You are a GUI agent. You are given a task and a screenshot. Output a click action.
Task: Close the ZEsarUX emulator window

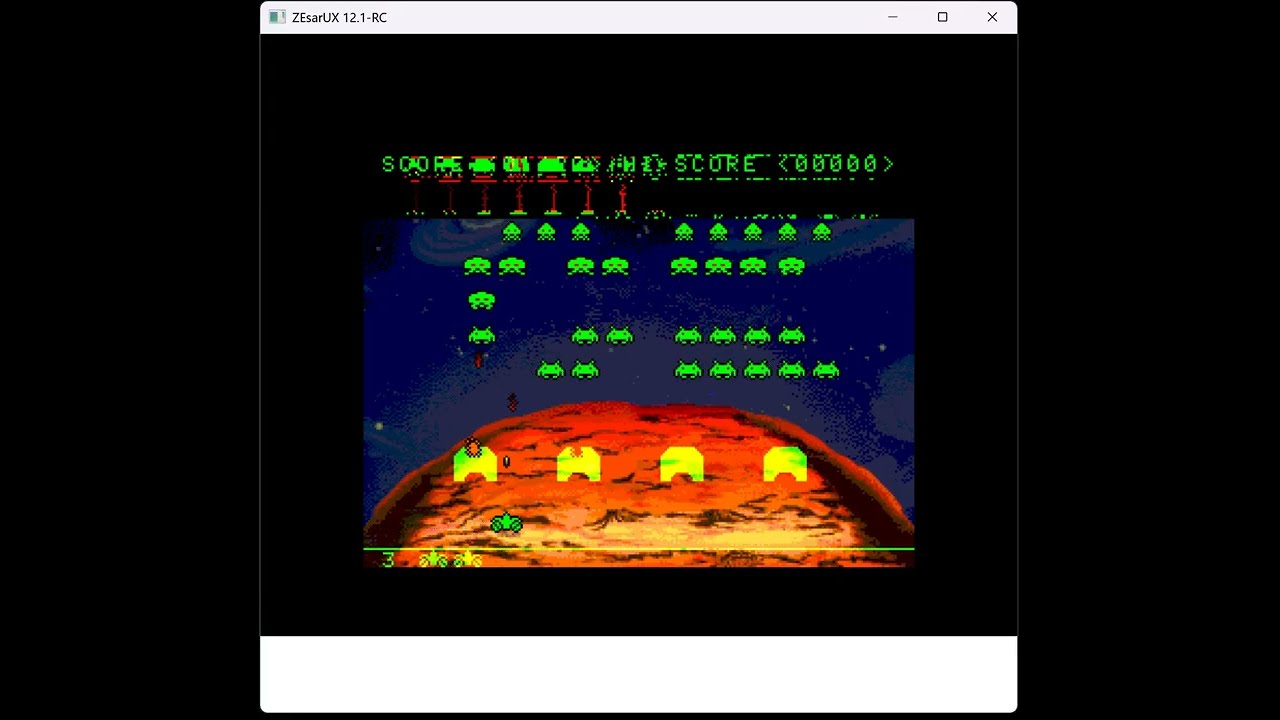coord(992,17)
